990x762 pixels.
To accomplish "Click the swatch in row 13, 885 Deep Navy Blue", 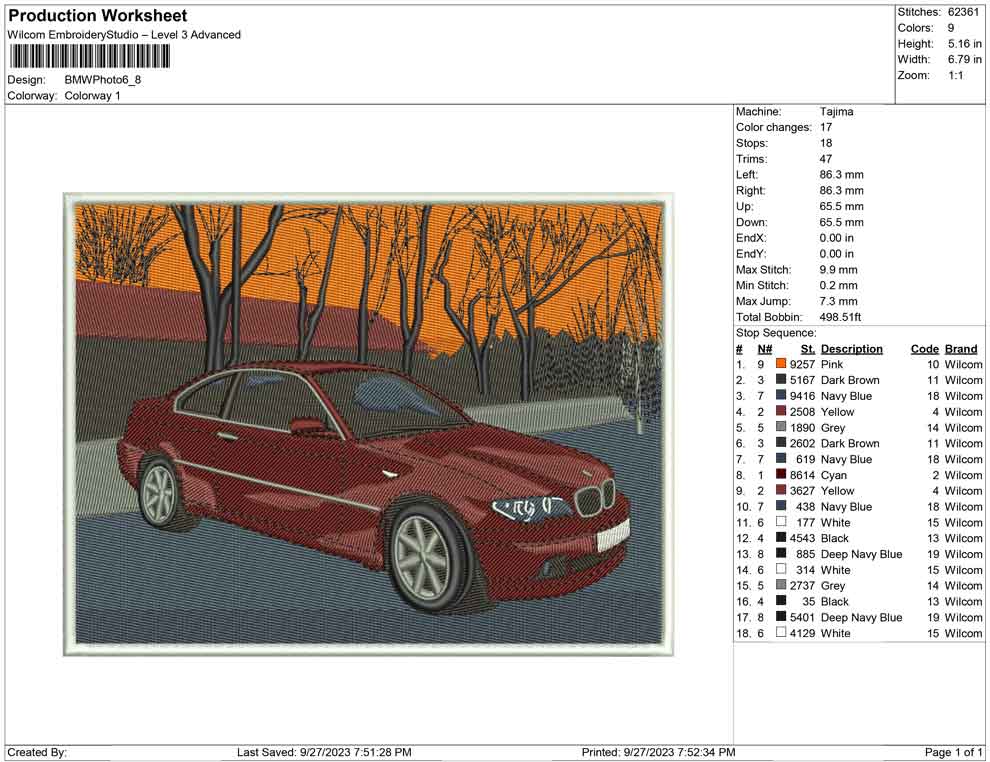I will [x=781, y=553].
